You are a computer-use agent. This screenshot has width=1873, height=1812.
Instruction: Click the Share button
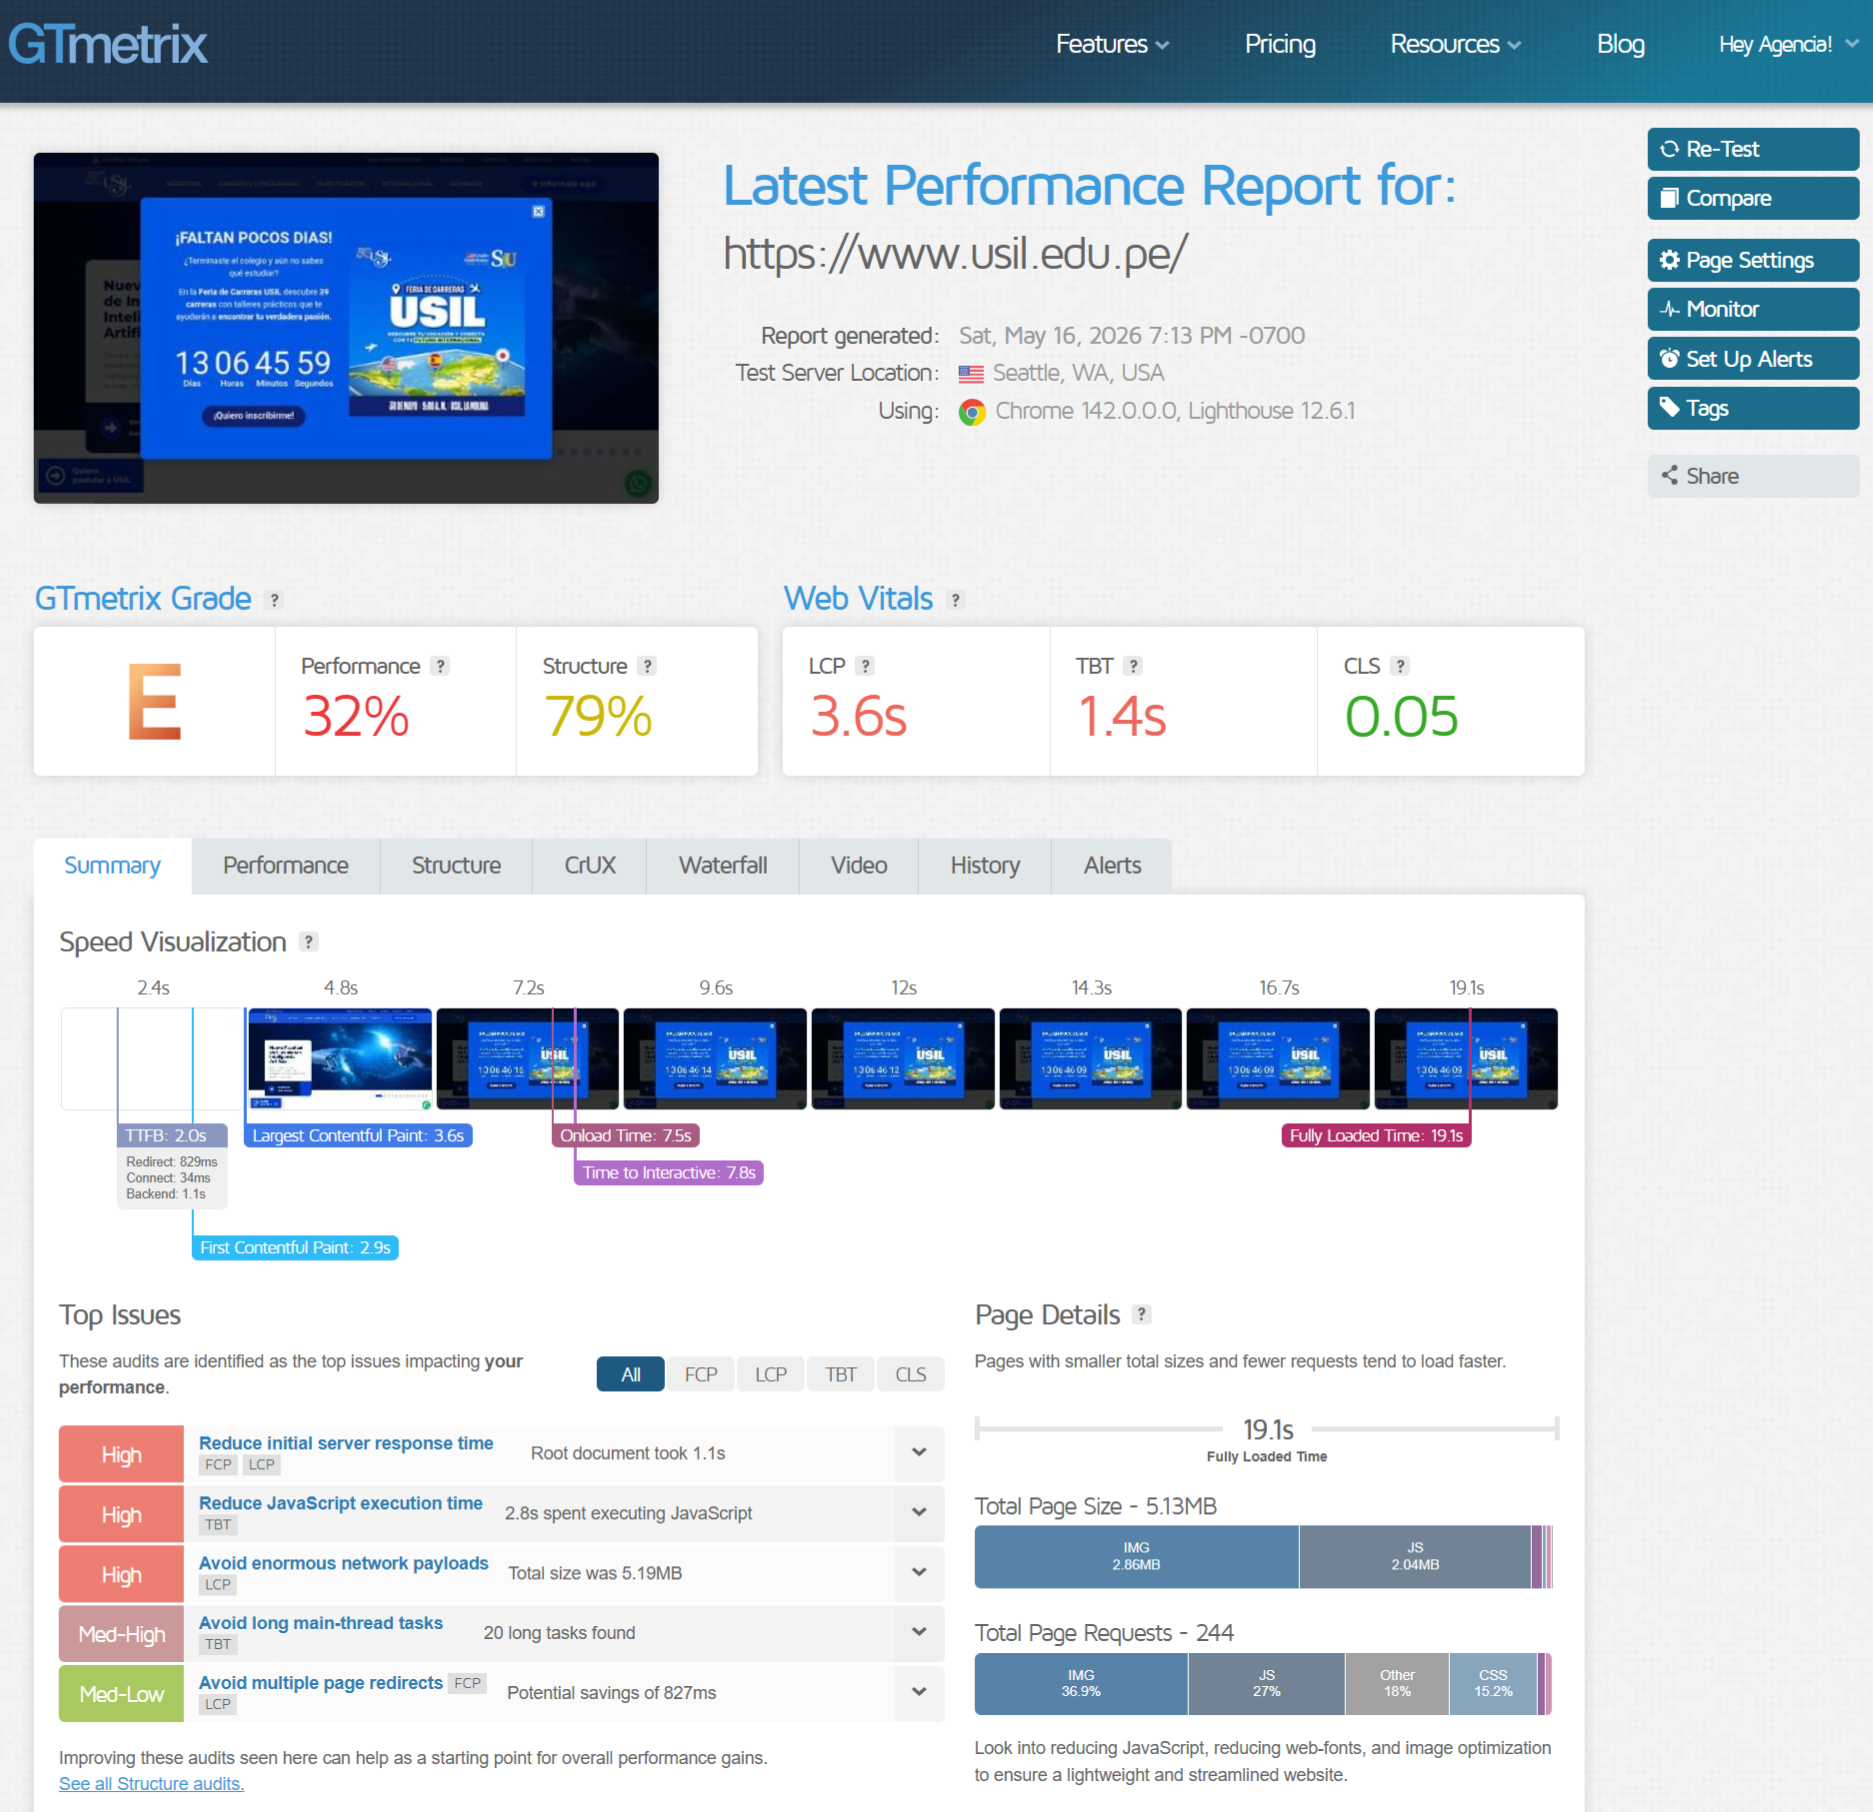1752,476
